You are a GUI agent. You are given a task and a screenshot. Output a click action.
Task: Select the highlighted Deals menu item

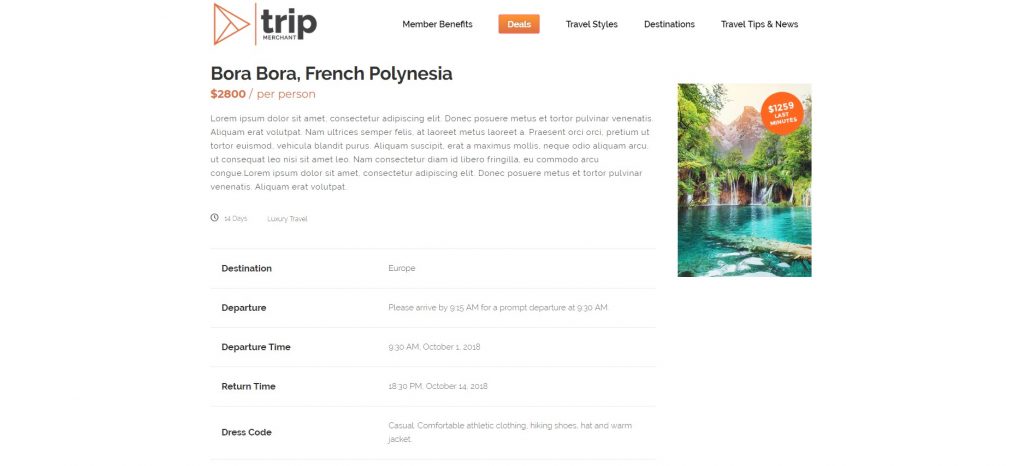coord(519,24)
